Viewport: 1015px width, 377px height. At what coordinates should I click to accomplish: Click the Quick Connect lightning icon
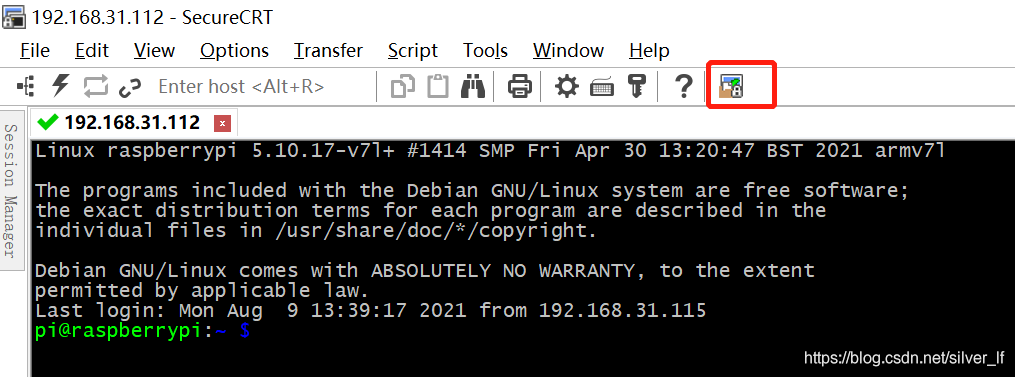pos(60,86)
